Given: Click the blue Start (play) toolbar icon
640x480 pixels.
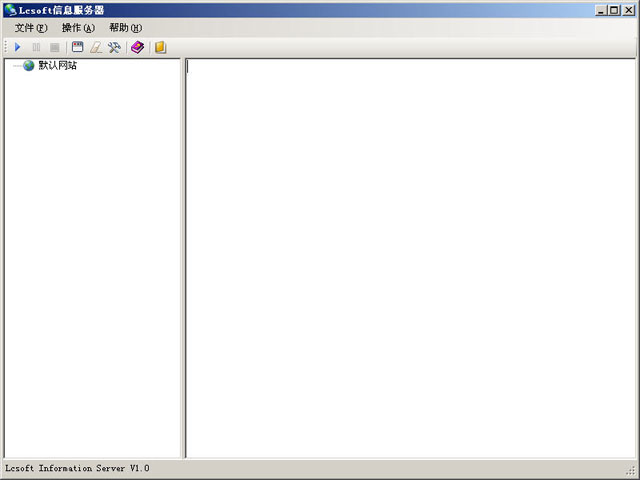Looking at the screenshot, I should point(18,47).
